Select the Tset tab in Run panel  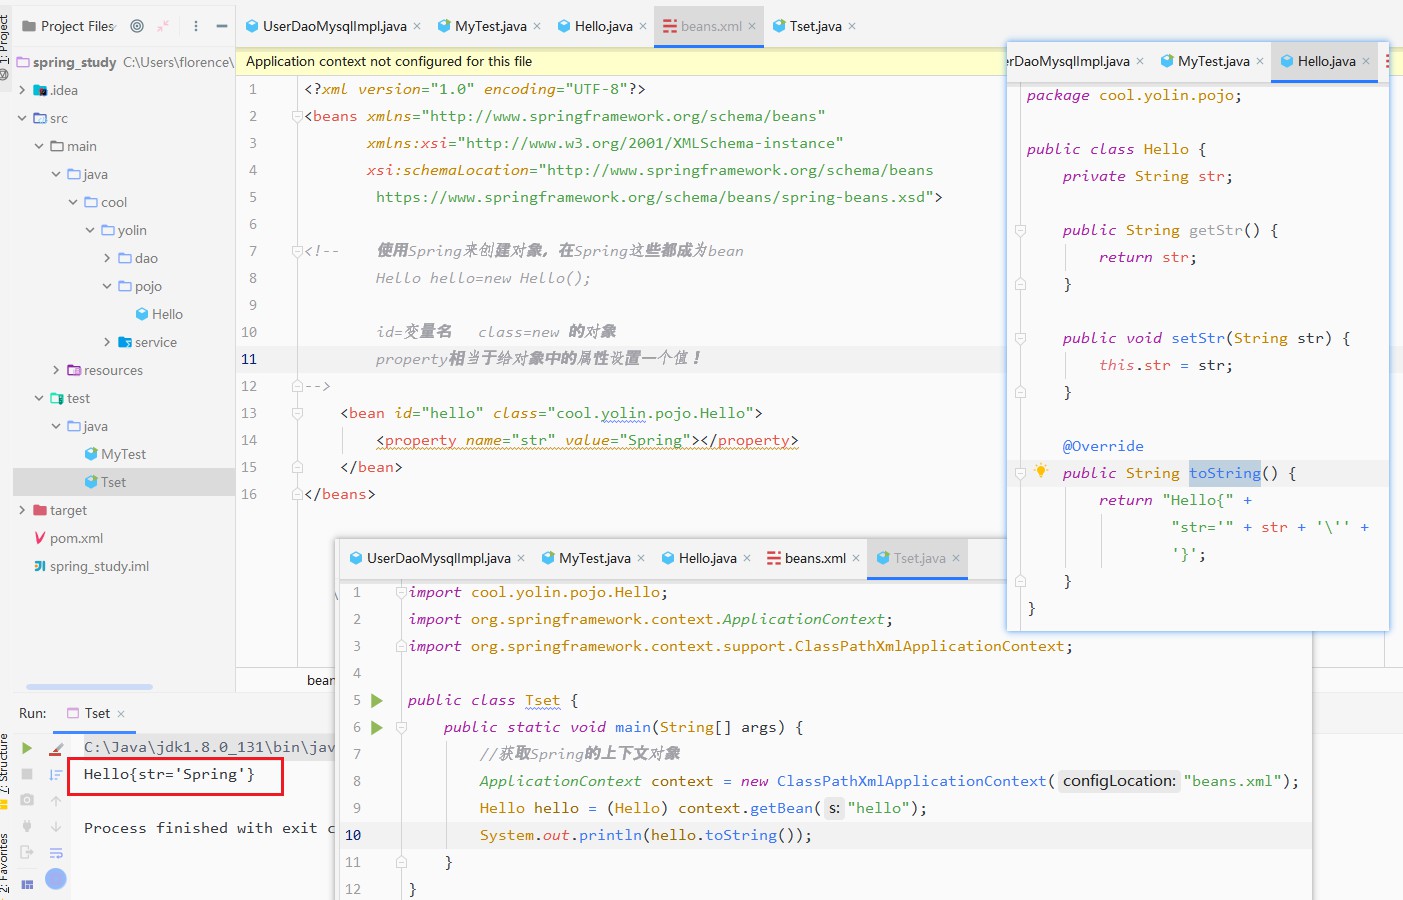tap(97, 713)
